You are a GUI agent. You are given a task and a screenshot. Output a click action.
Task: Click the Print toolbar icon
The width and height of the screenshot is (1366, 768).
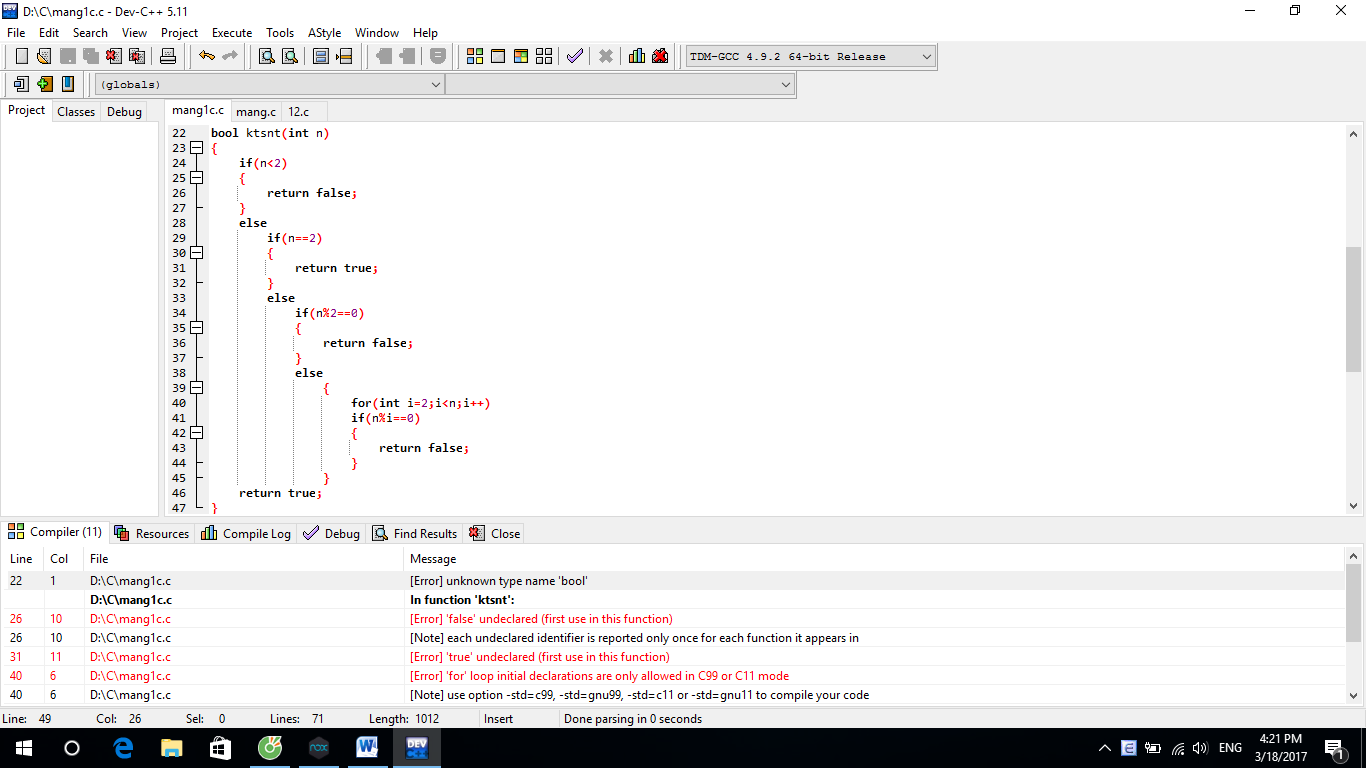[x=168, y=56]
